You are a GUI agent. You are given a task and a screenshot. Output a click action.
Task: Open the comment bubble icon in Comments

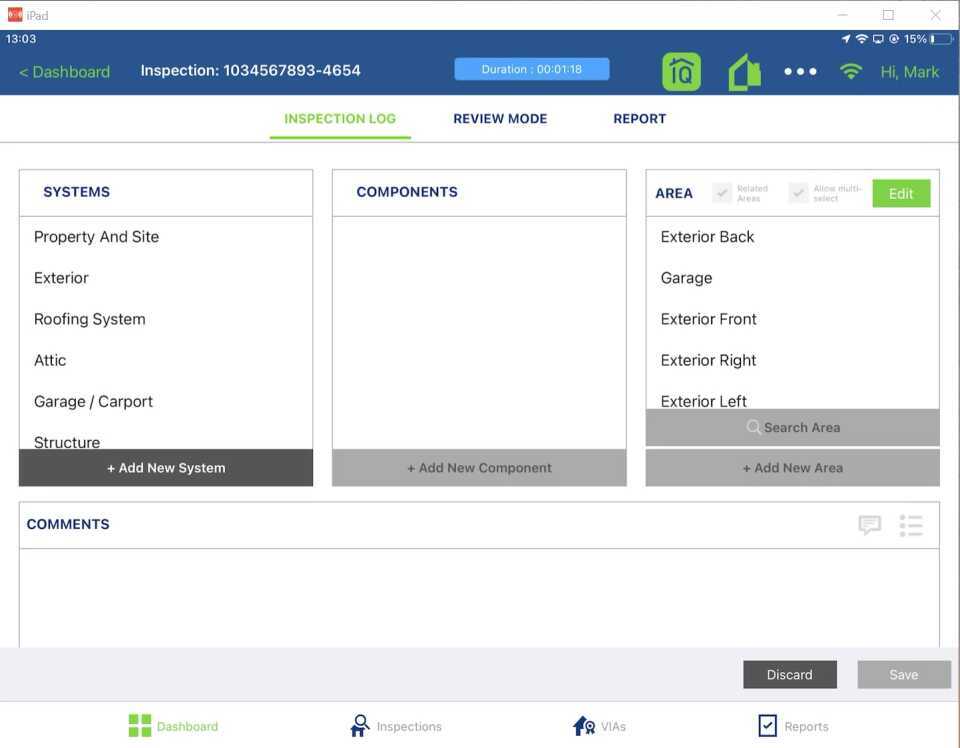(x=870, y=525)
